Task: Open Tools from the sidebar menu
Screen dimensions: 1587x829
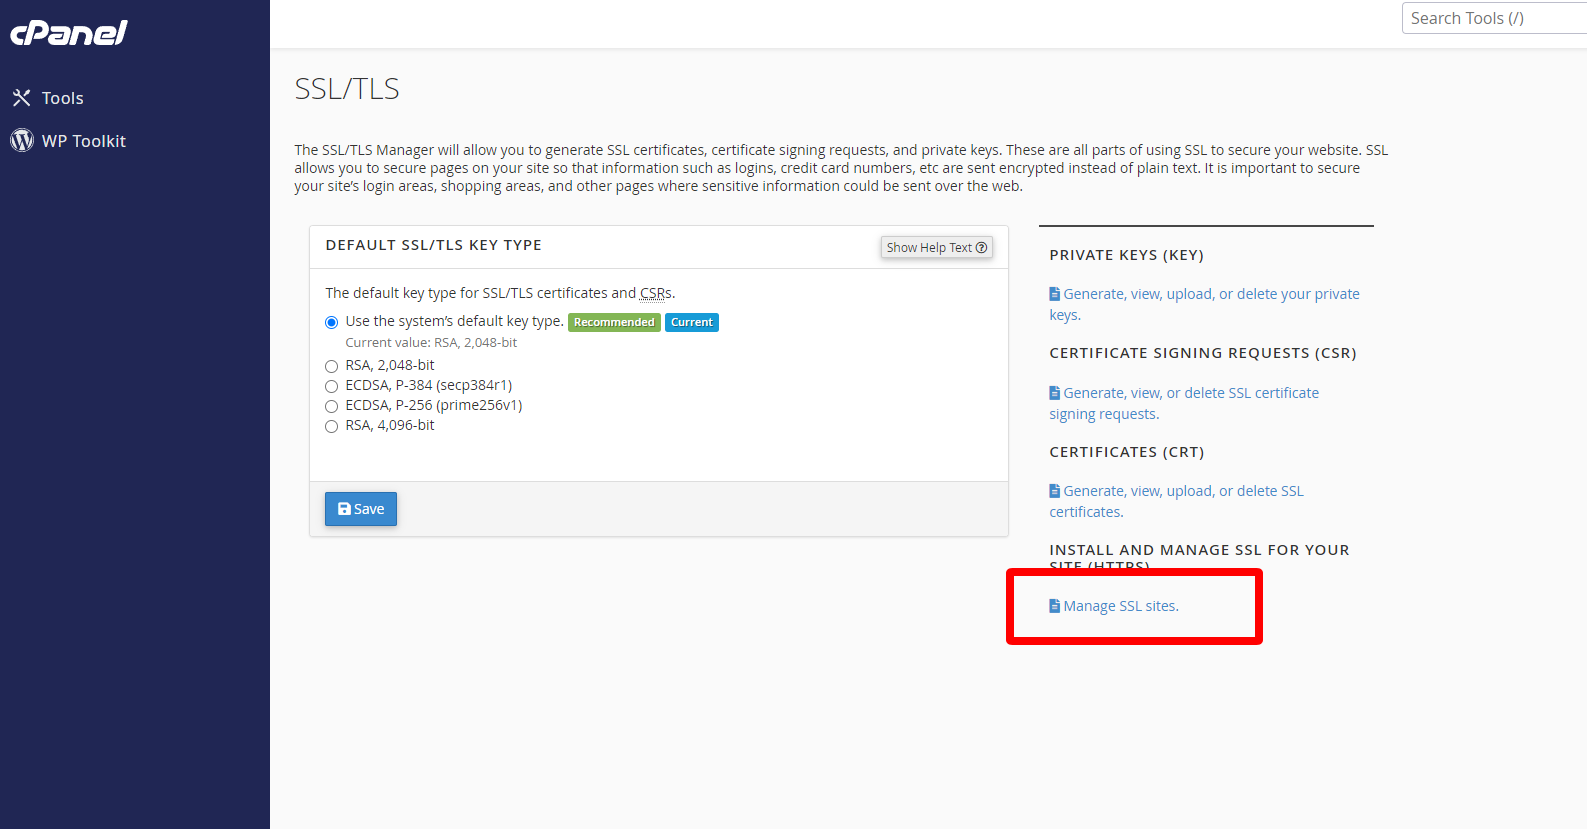Action: click(62, 98)
